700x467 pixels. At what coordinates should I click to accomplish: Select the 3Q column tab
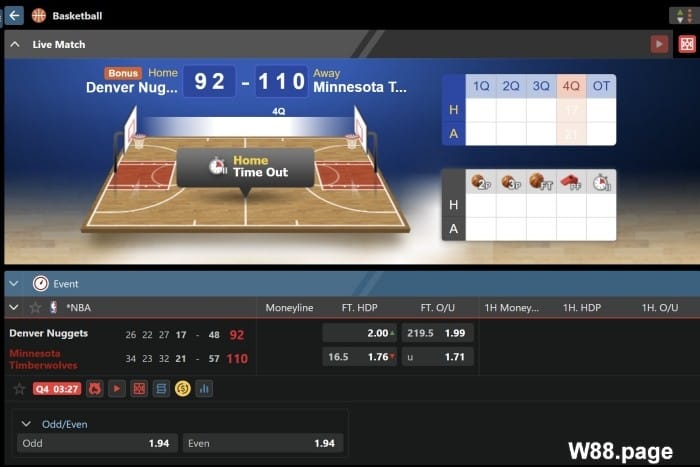(541, 86)
